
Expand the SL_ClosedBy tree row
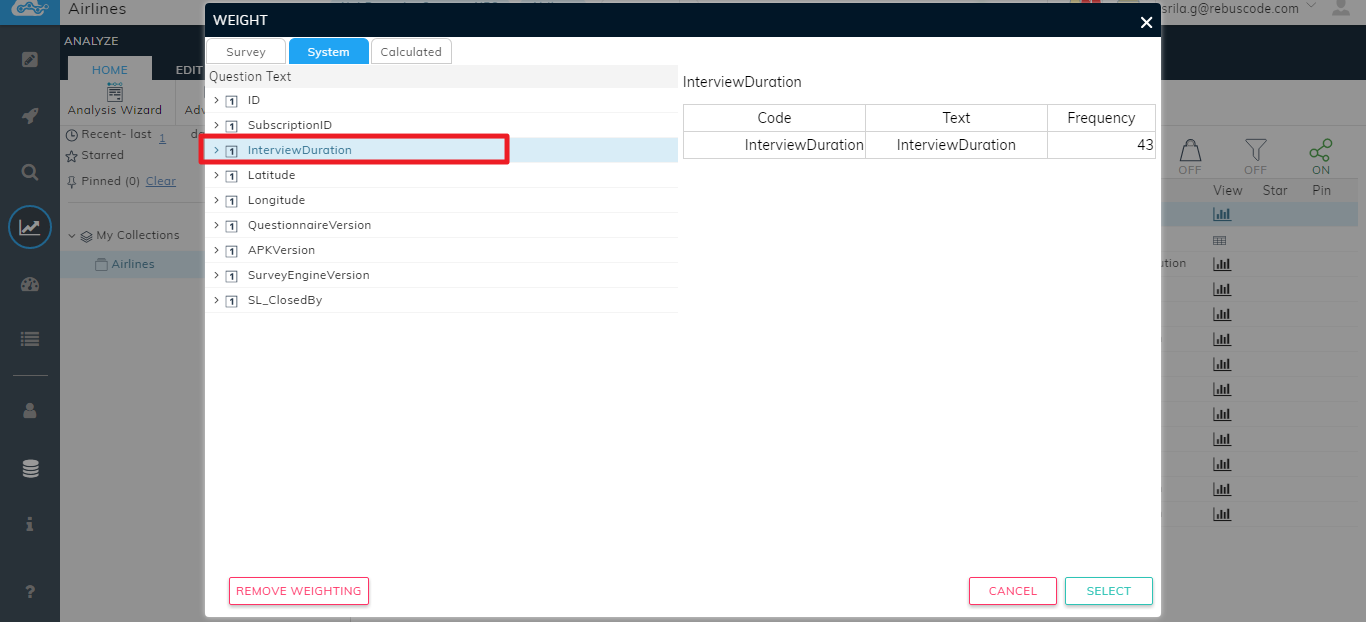pos(216,300)
